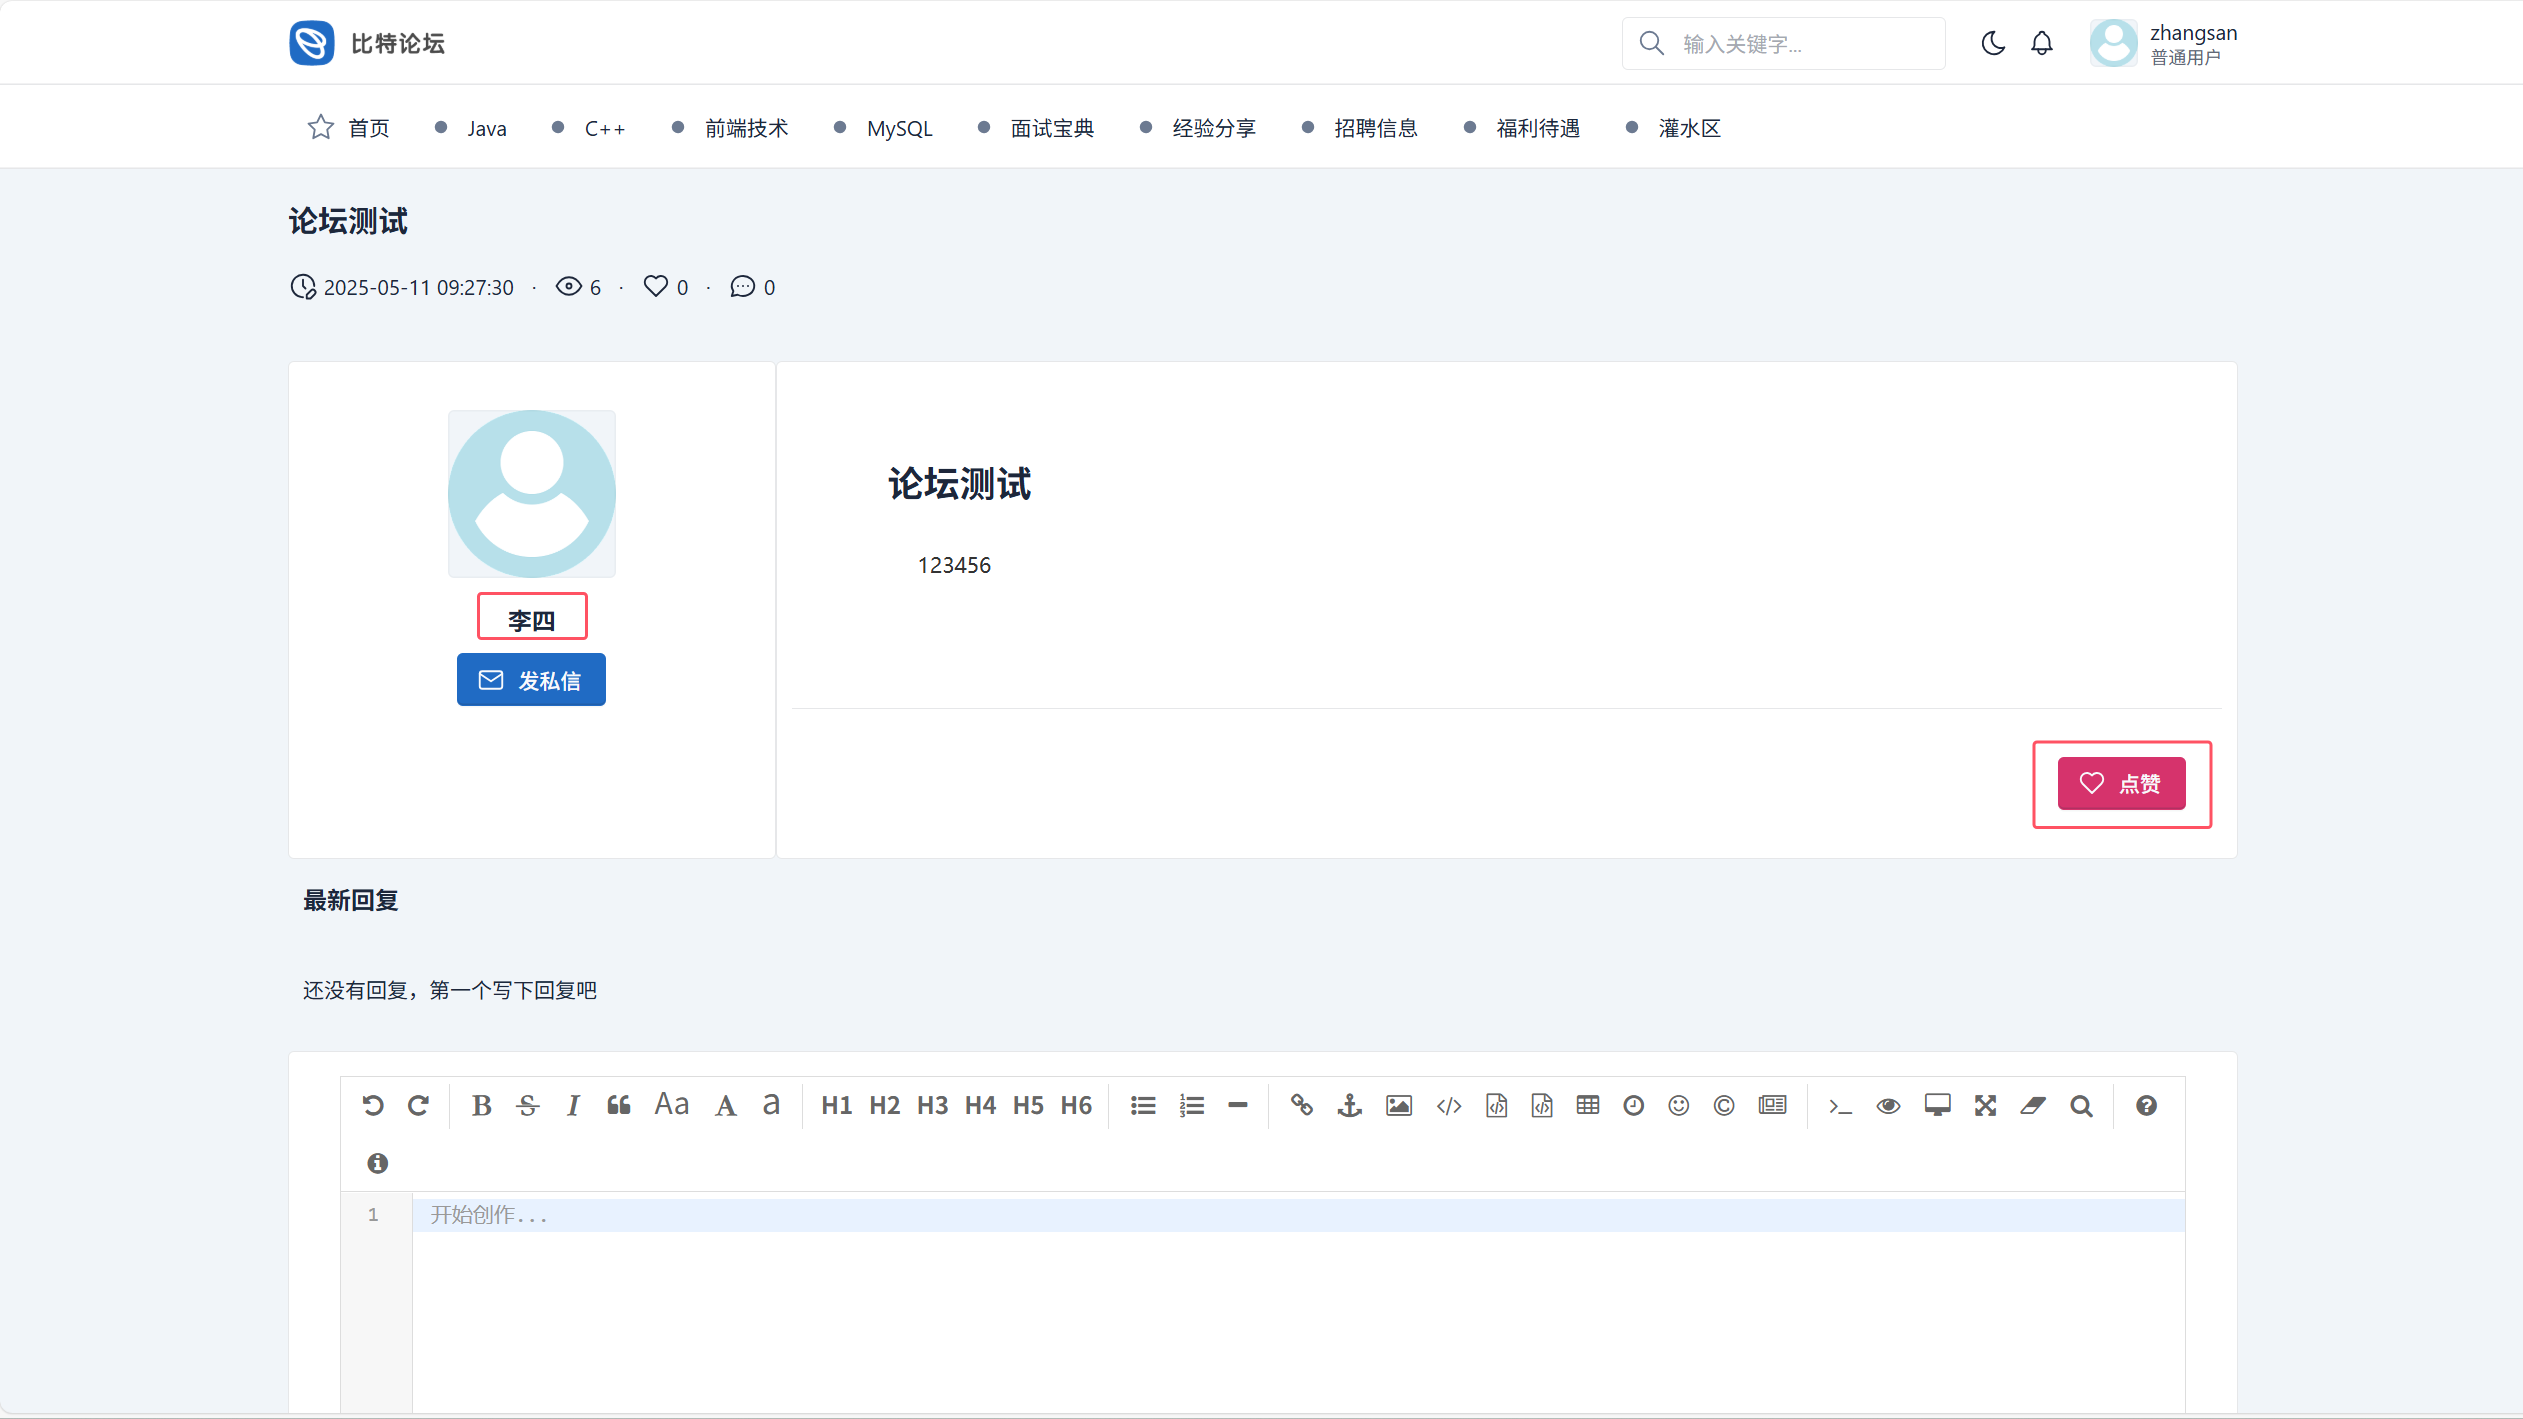The width and height of the screenshot is (2523, 1419).
Task: Apply the H2 heading style
Action: (x=884, y=1105)
